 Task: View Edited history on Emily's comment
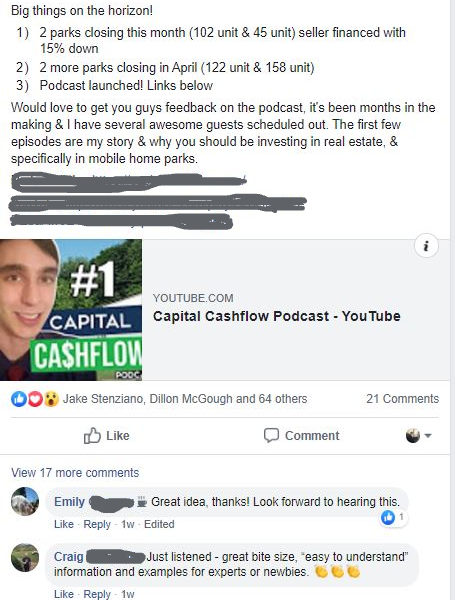click(159, 524)
